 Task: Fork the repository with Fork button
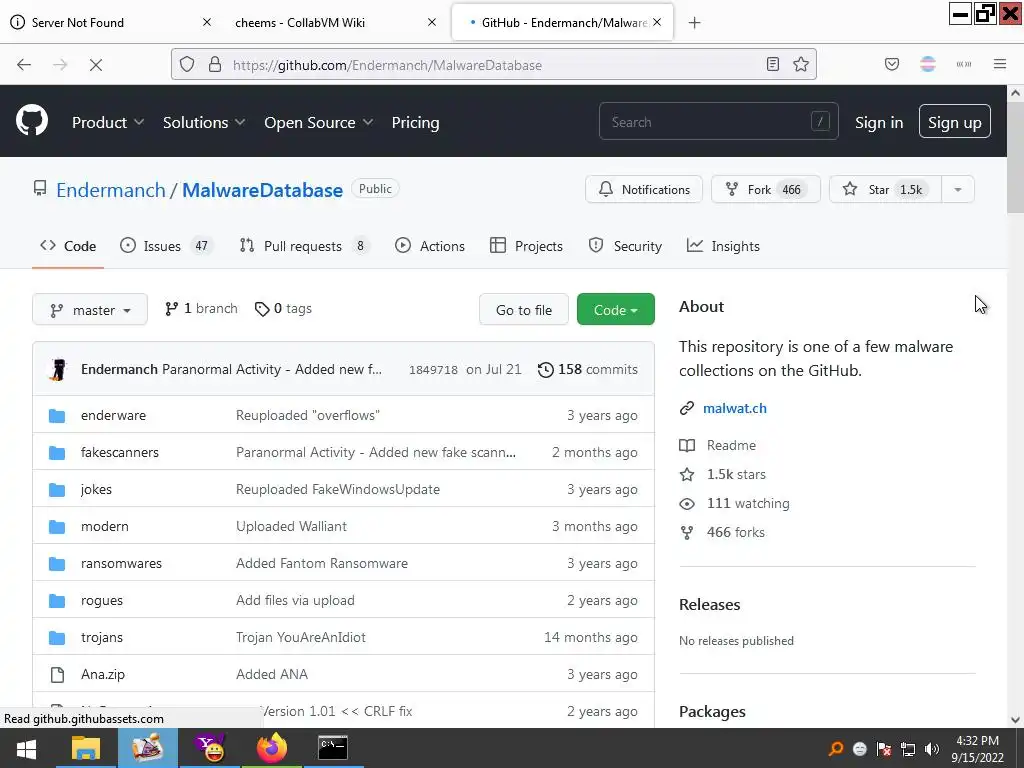765,189
